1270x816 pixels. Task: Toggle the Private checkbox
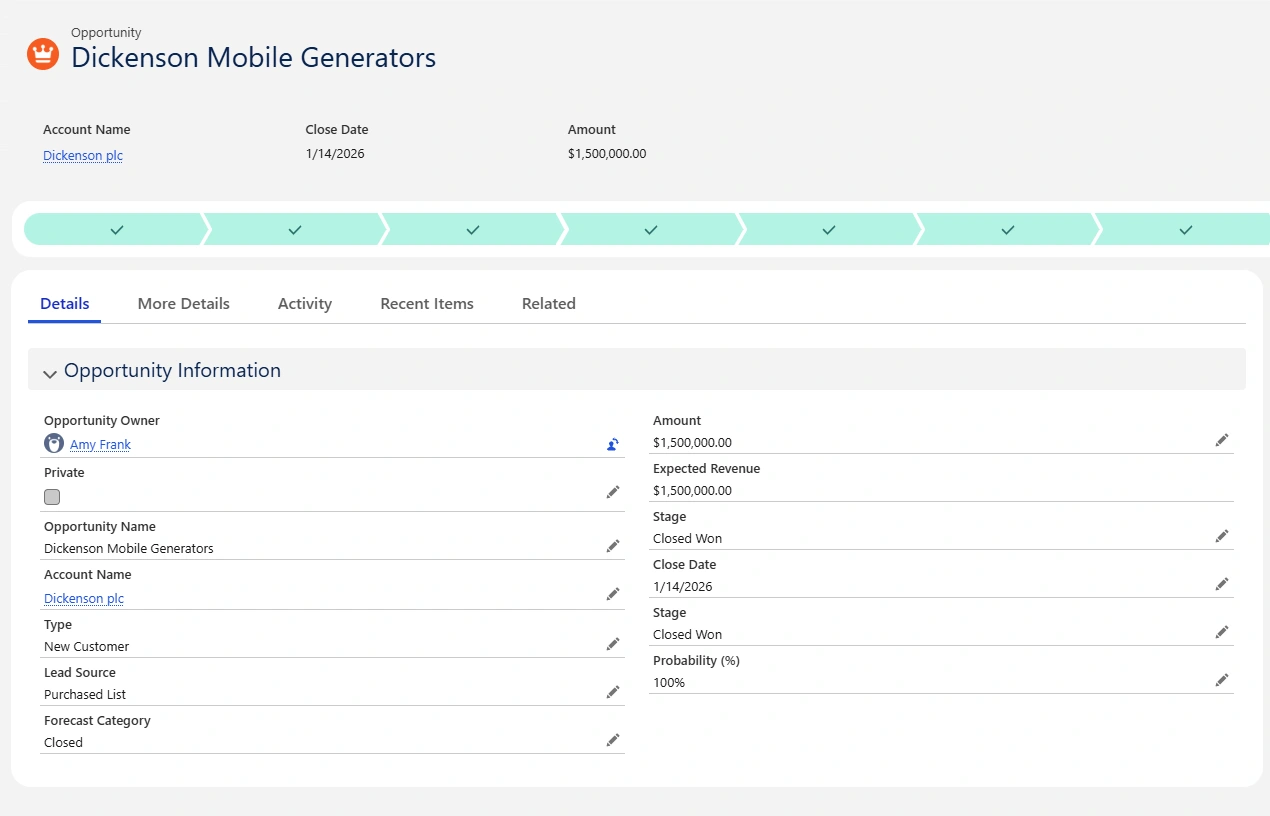pyautogui.click(x=52, y=497)
